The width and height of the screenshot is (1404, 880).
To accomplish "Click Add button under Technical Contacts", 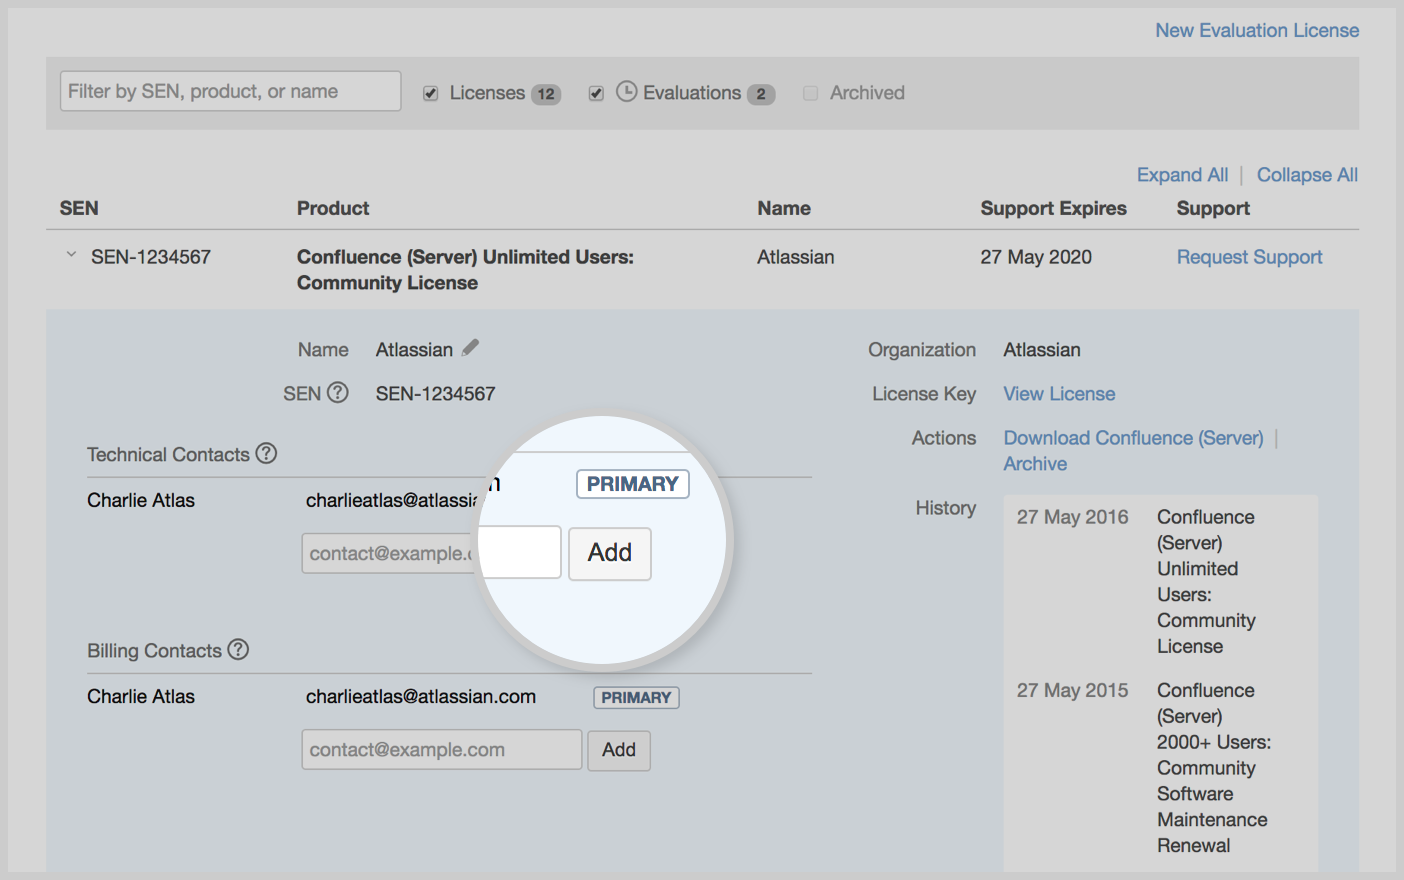I will 610,553.
